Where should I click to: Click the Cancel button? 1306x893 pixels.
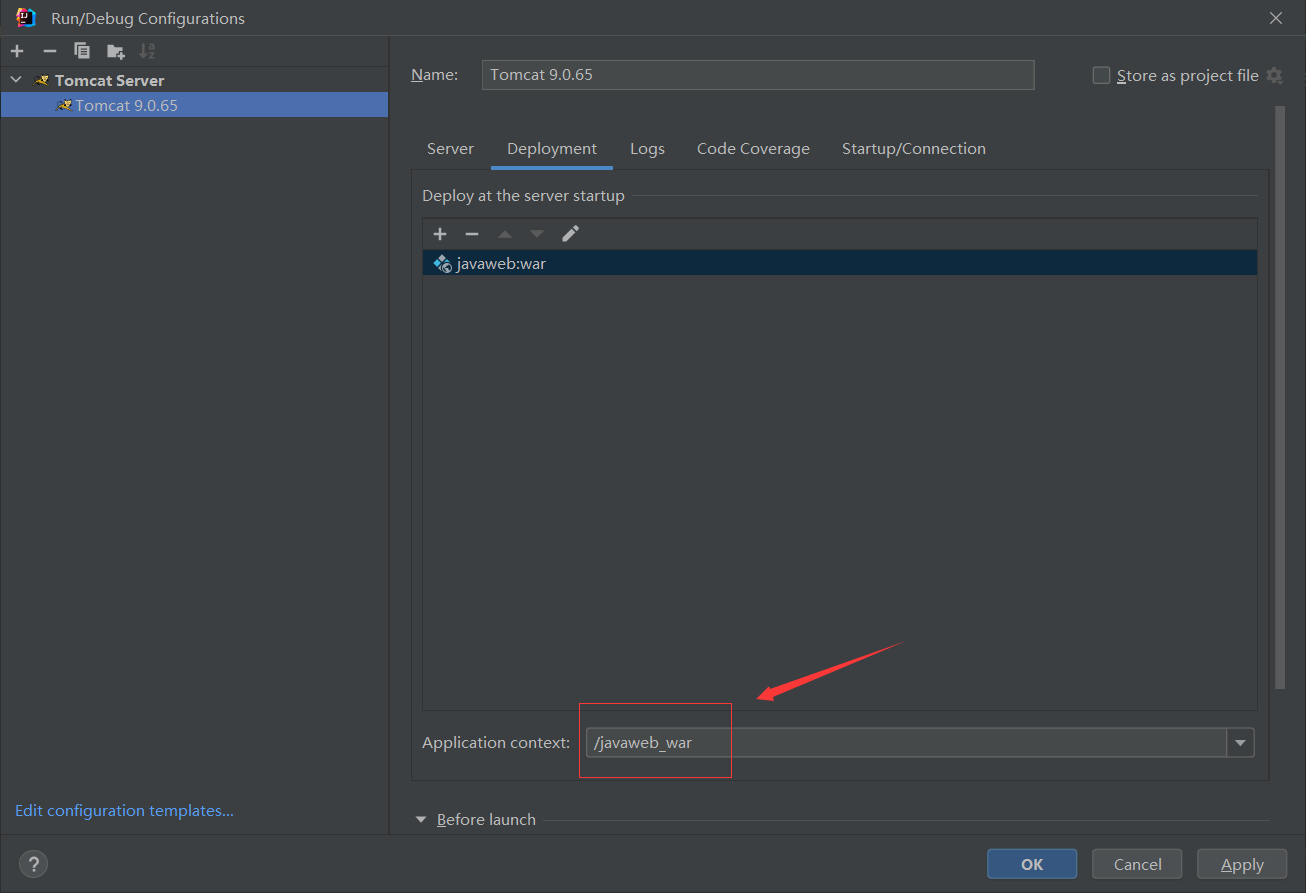click(x=1137, y=864)
